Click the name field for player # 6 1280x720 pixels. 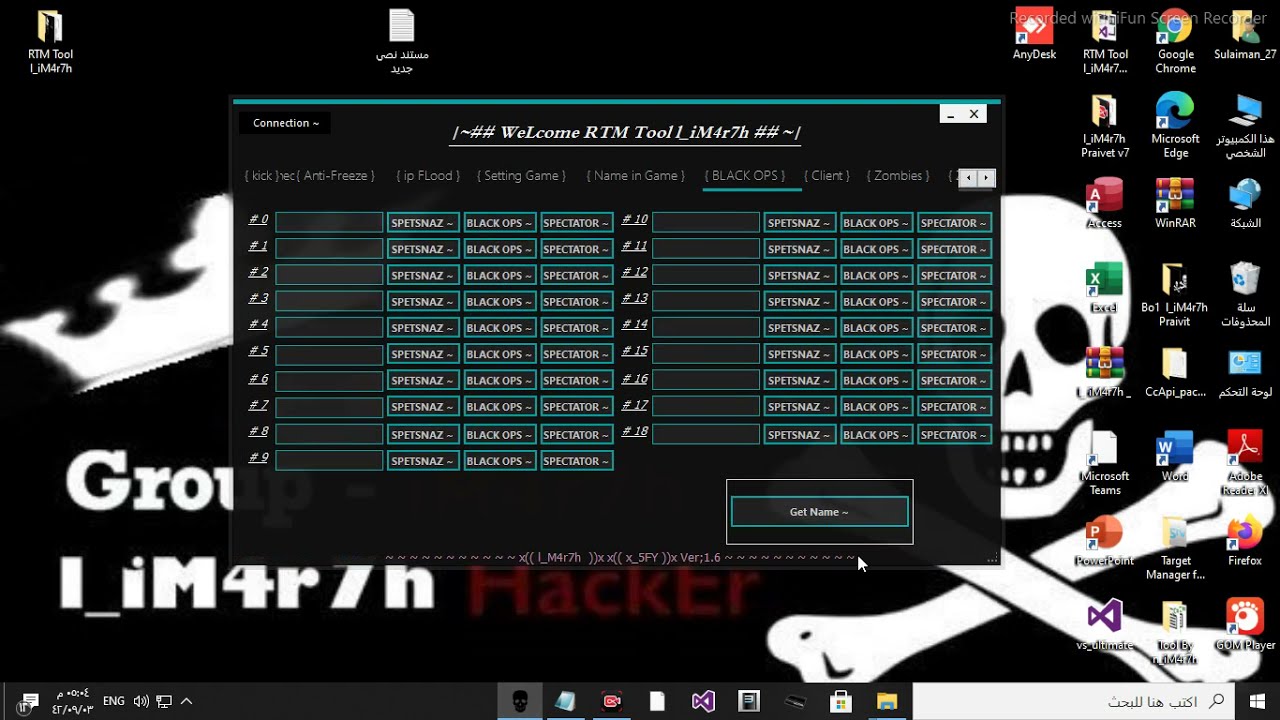(x=329, y=381)
